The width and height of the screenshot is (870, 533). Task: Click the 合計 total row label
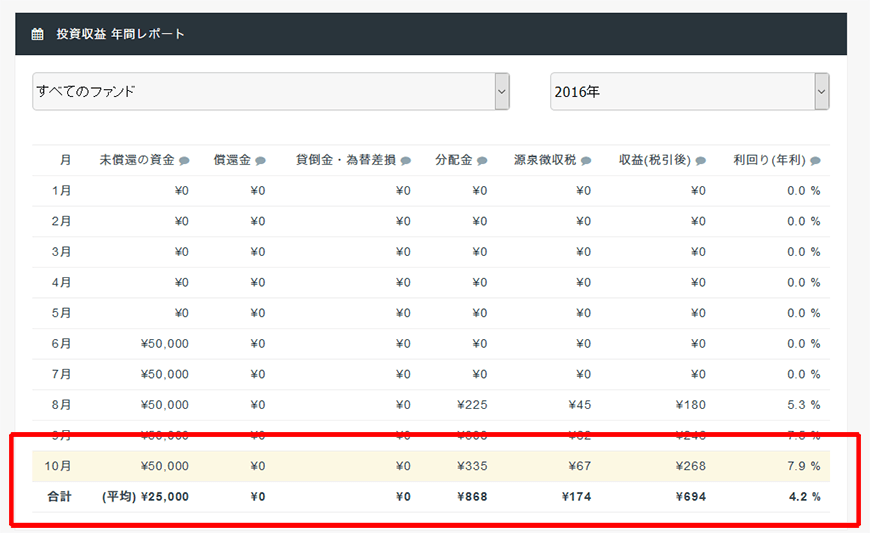tap(59, 496)
